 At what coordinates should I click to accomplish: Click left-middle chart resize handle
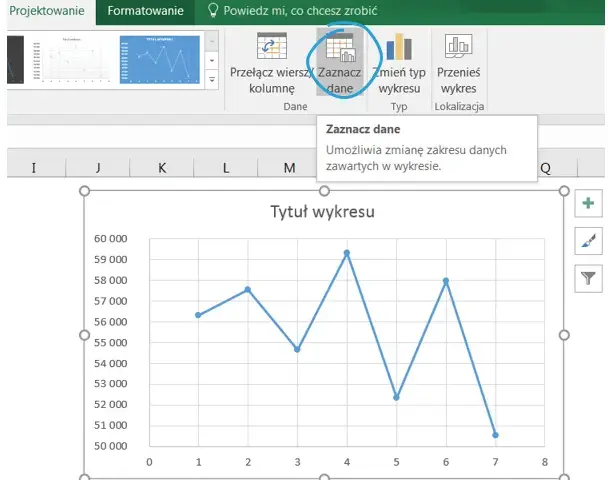(85, 335)
